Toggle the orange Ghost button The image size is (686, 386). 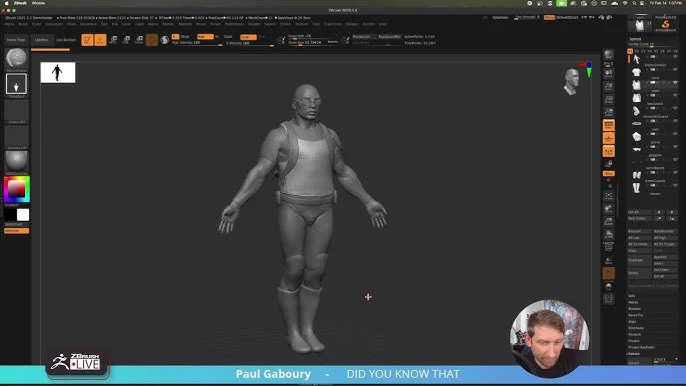(x=609, y=273)
